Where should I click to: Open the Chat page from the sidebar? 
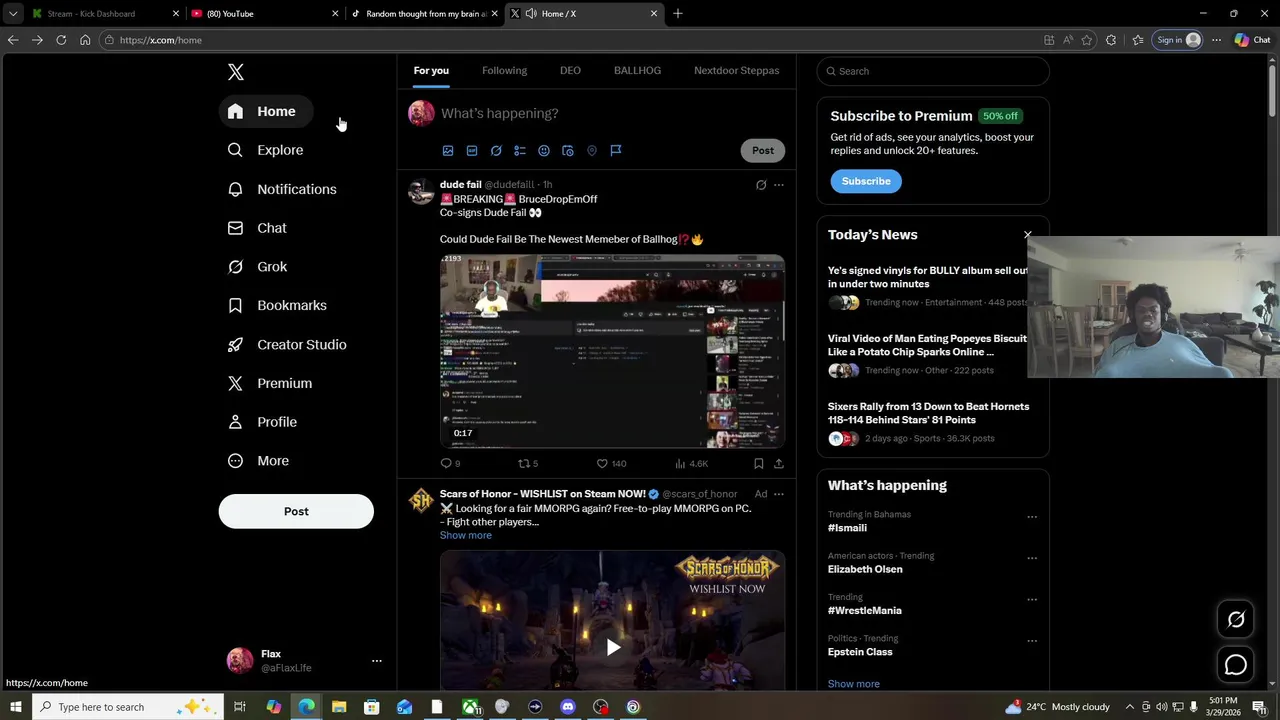point(257,228)
